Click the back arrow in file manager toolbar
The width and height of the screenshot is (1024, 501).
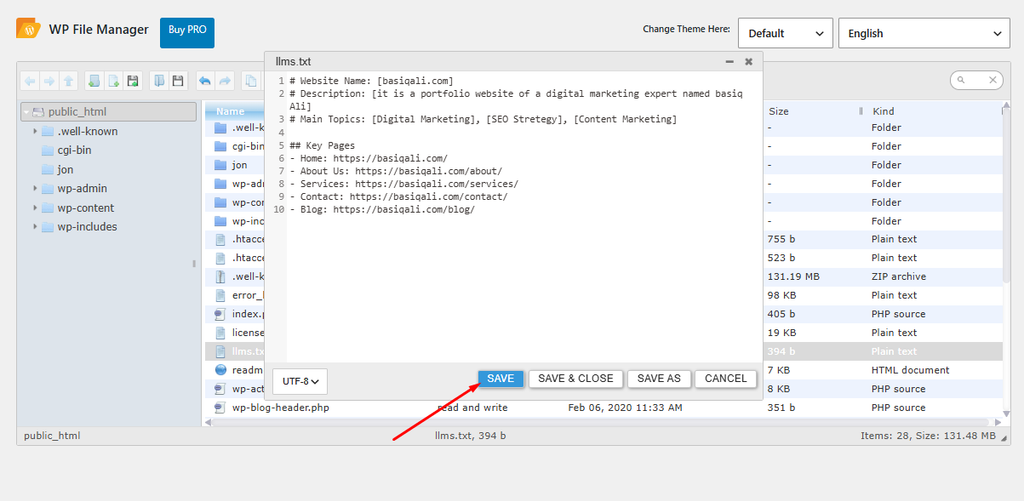tap(29, 81)
